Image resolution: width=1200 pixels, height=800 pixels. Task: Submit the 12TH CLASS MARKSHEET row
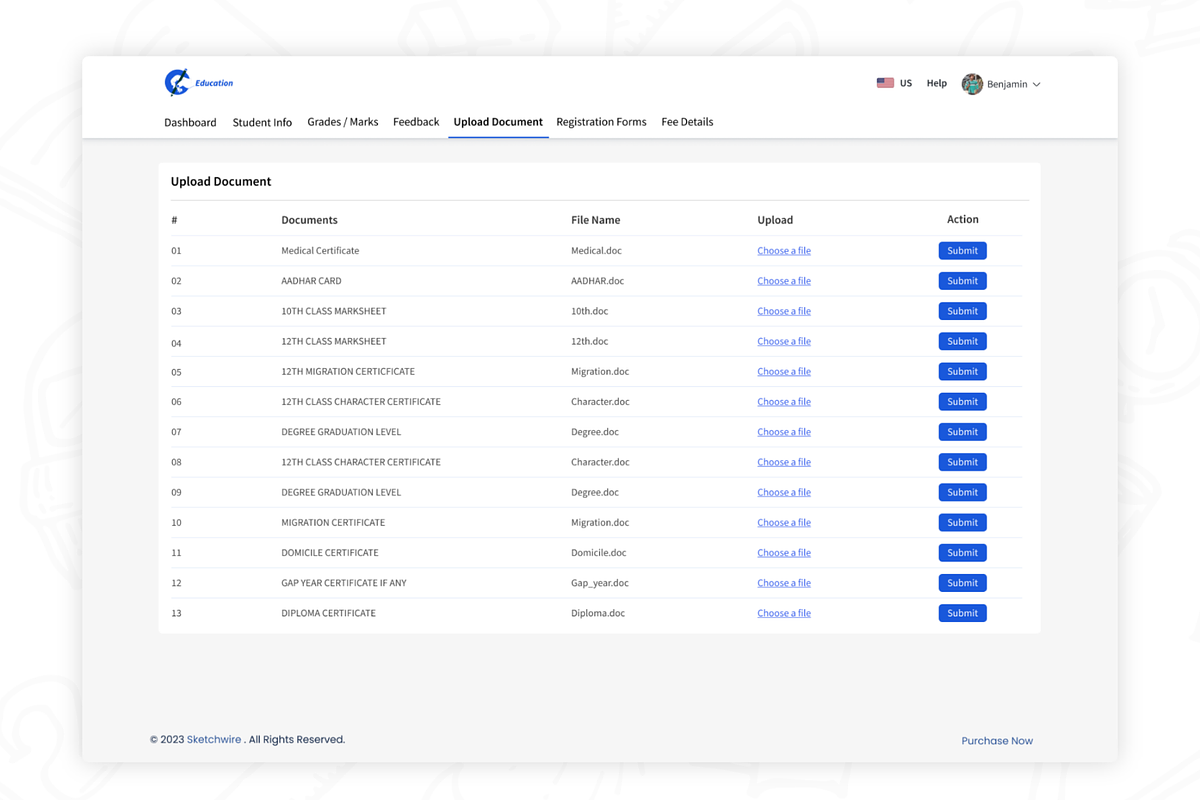click(x=962, y=341)
